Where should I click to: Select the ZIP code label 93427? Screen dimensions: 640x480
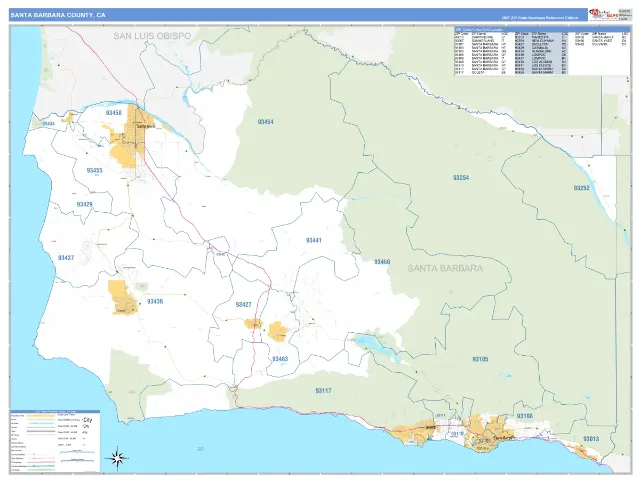pyautogui.click(x=243, y=304)
